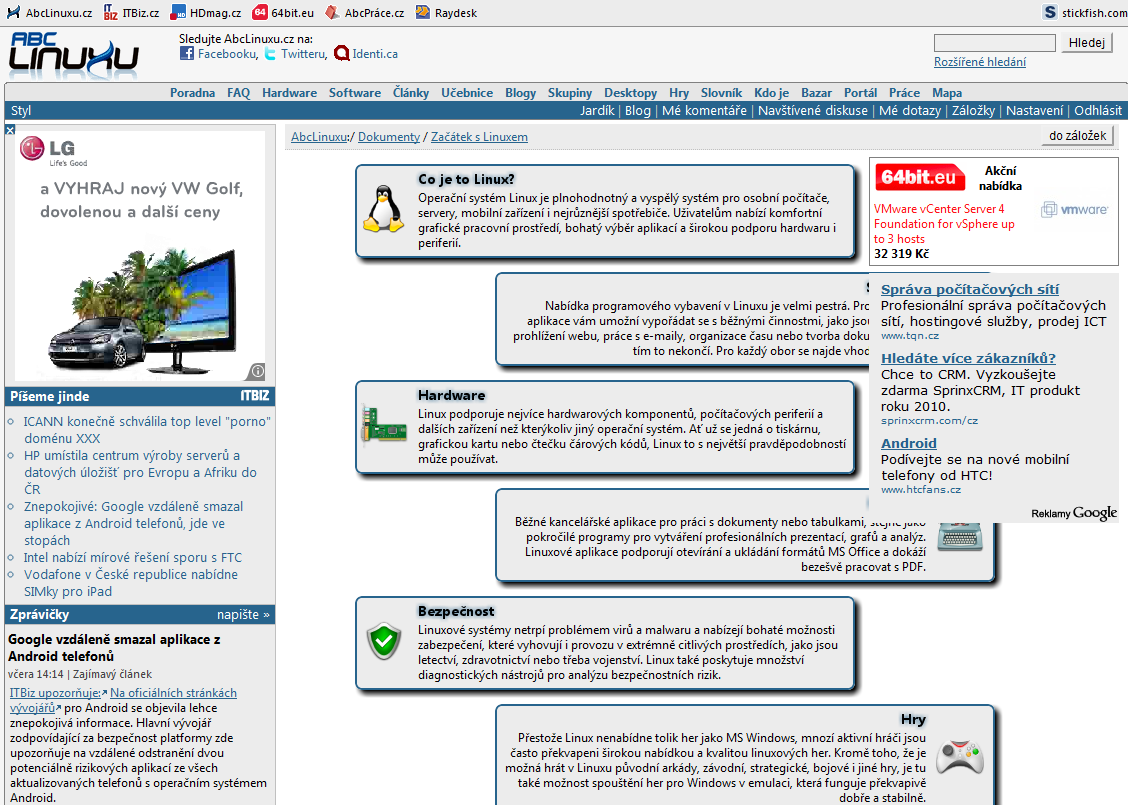Click the AbcLinuxu.cz favicon in top bar
This screenshot has height=805, width=1128.
[13, 12]
